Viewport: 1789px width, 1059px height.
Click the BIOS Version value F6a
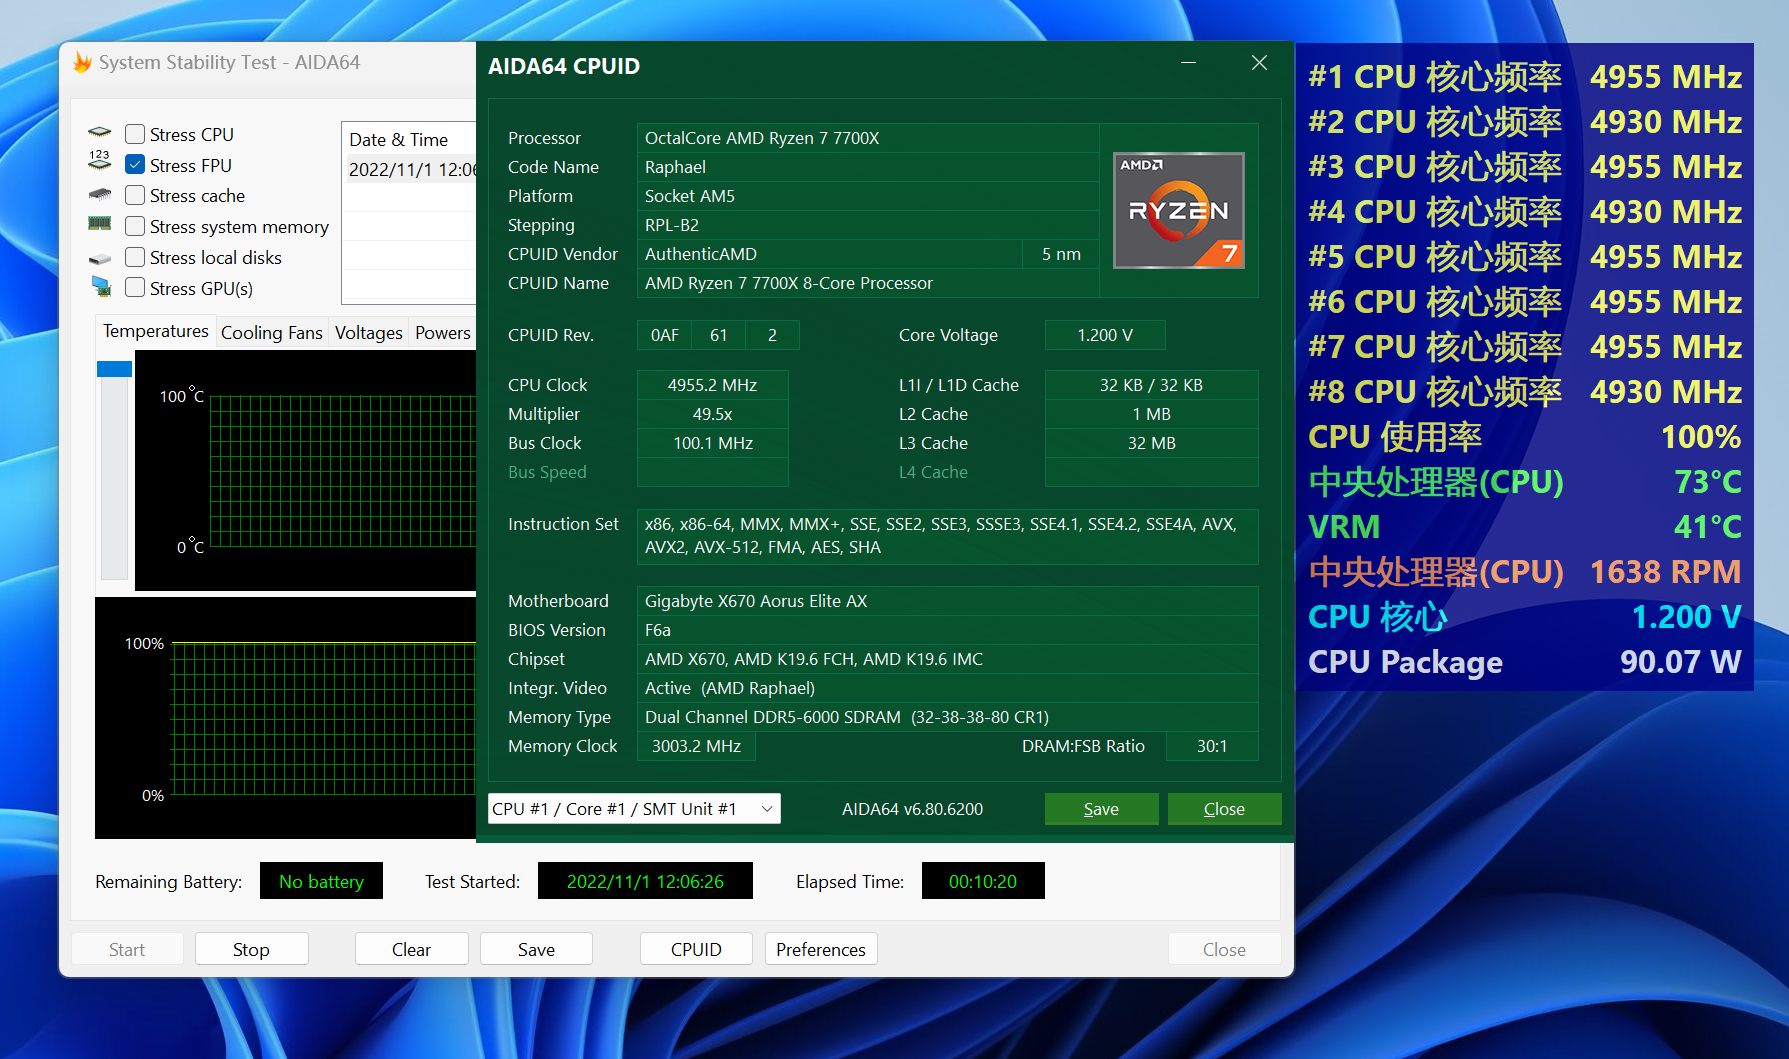pos(947,630)
